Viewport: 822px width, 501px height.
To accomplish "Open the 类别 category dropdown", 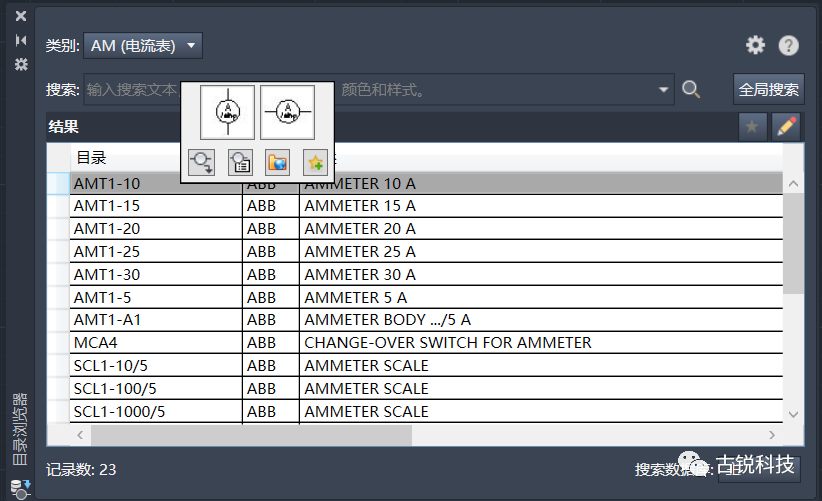I will [143, 46].
